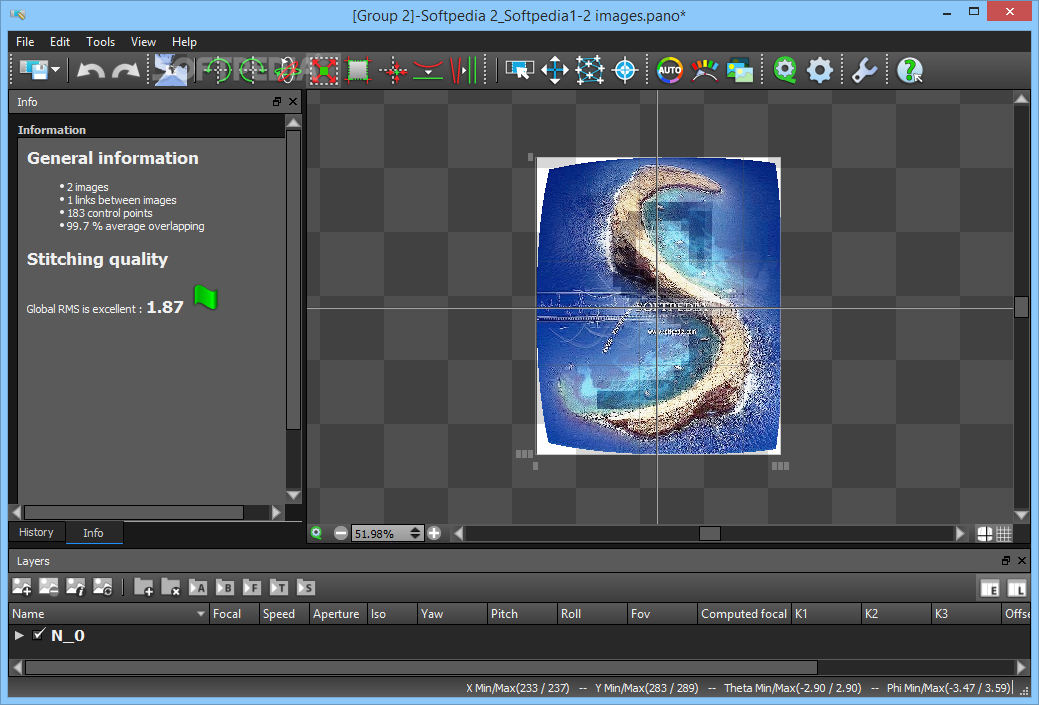
Task: Open the control points mesh editor icon
Action: (x=590, y=70)
